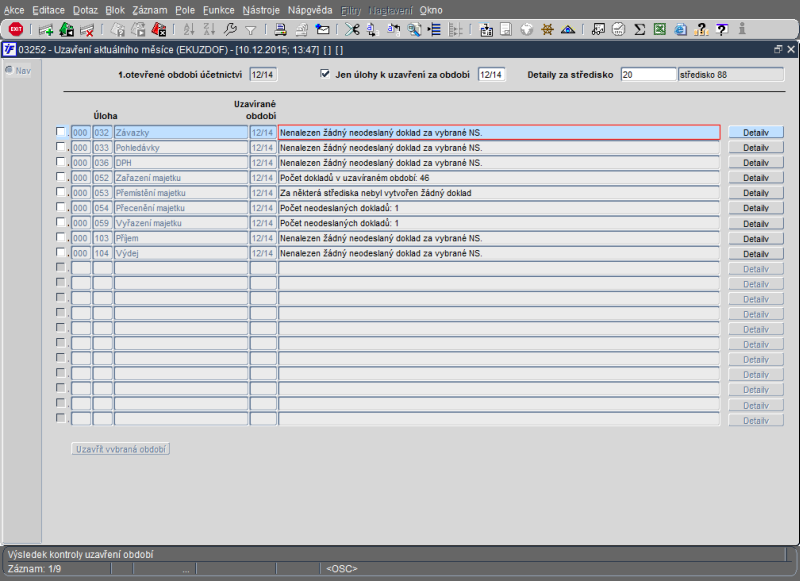Image resolution: width=800 pixels, height=581 pixels.
Task: Click message 'Počet dokladů v uzavíraném období: 46'
Action: tap(355, 178)
